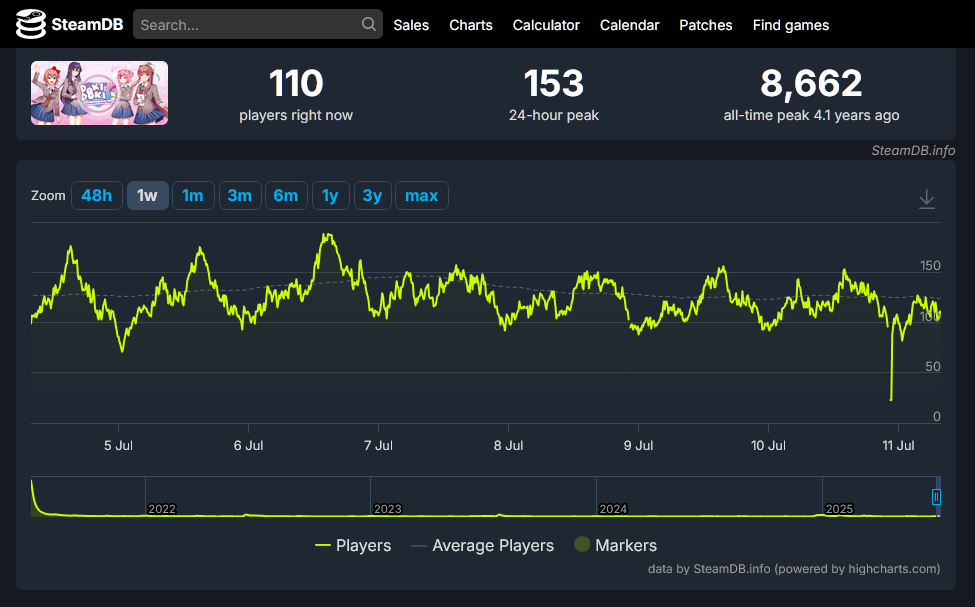Click the 2024 label in navigator
Screen dimensions: 975x607
pos(613,509)
